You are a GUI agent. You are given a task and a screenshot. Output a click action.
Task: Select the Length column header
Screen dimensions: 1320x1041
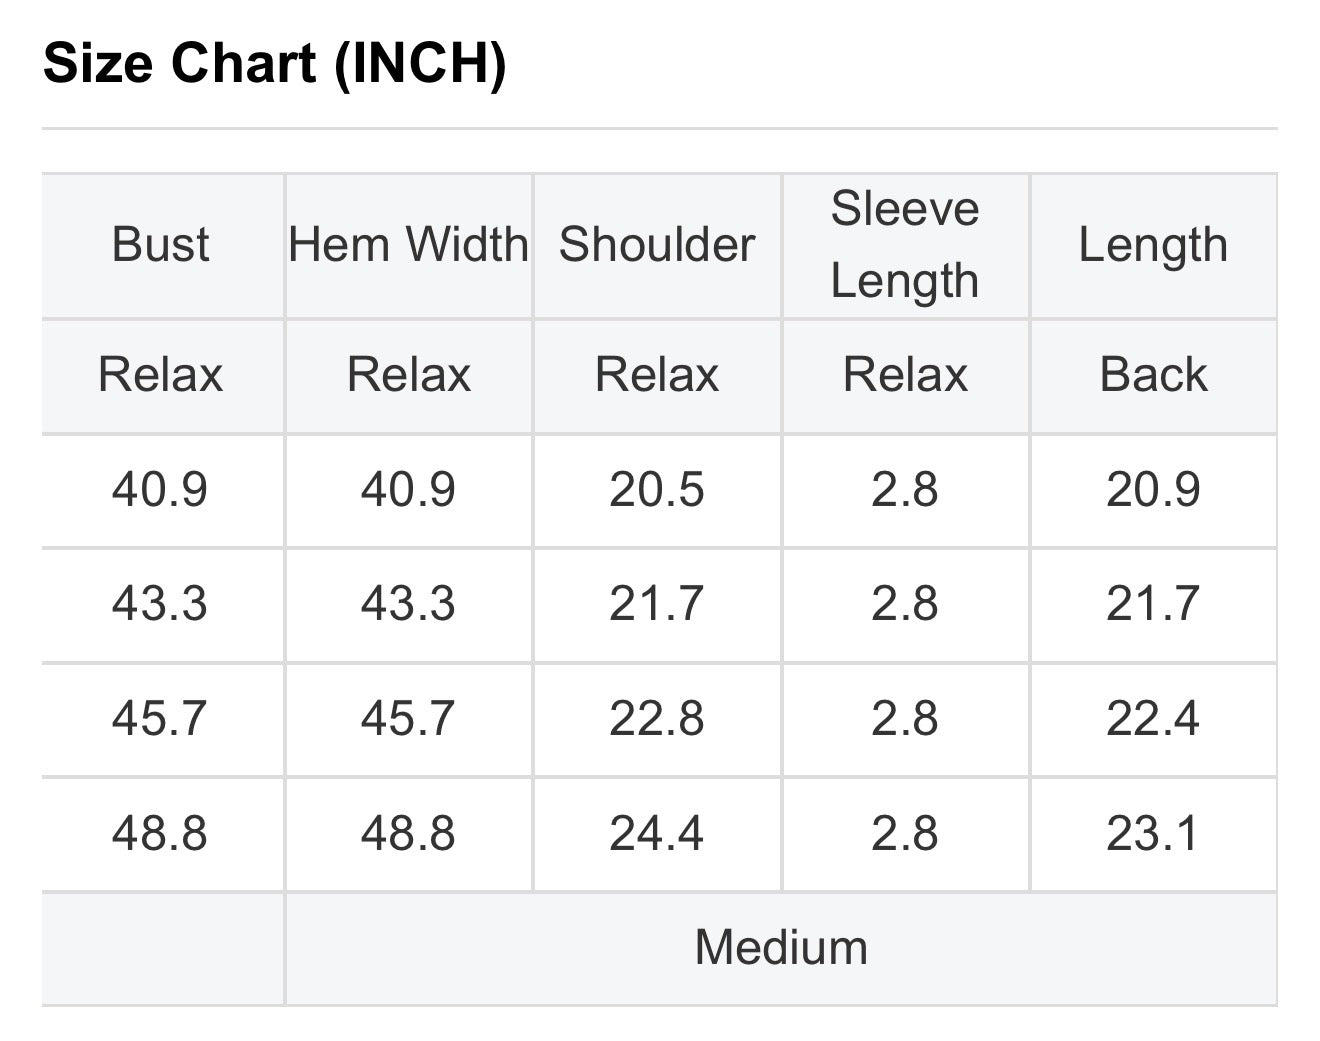point(1153,245)
